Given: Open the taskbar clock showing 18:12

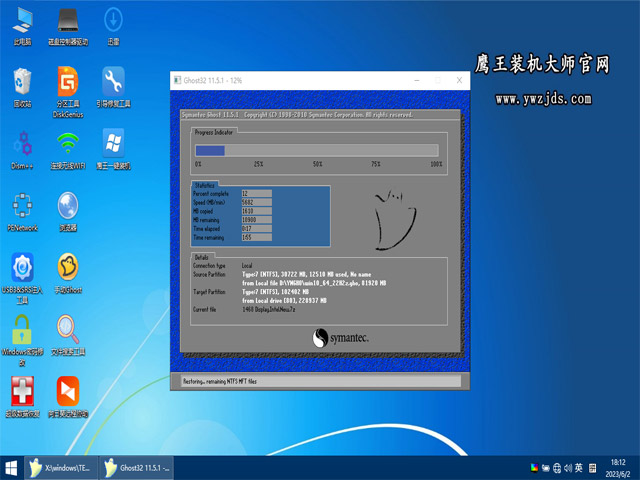Looking at the screenshot, I should (x=618, y=468).
